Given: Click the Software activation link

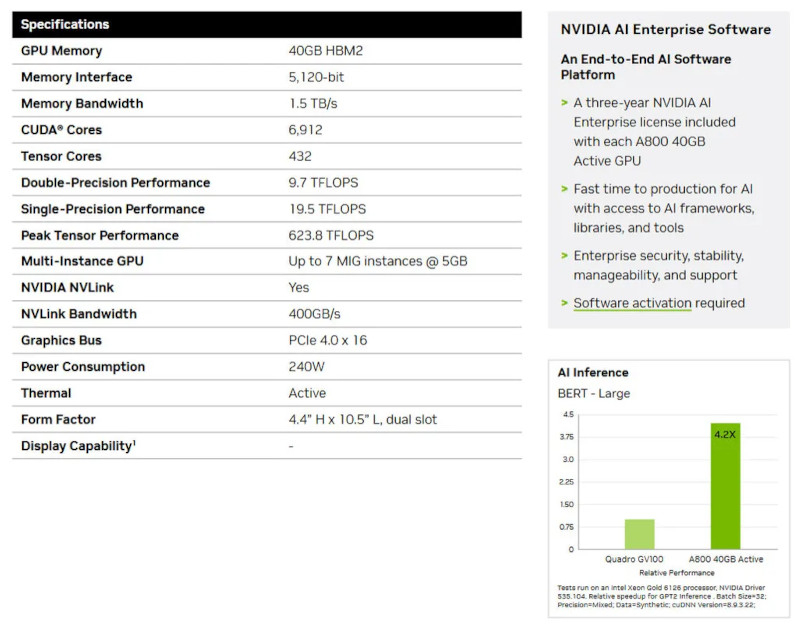Looking at the screenshot, I should [x=632, y=303].
